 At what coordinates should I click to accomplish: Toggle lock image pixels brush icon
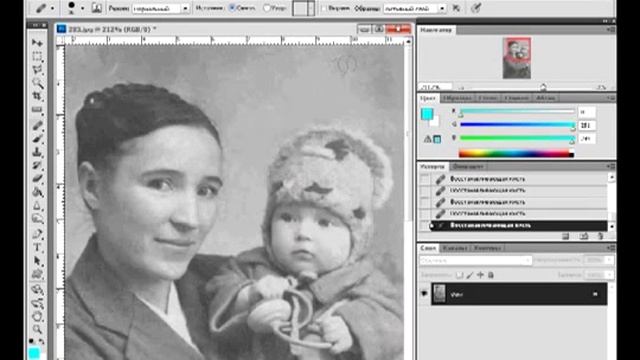[x=470, y=275]
